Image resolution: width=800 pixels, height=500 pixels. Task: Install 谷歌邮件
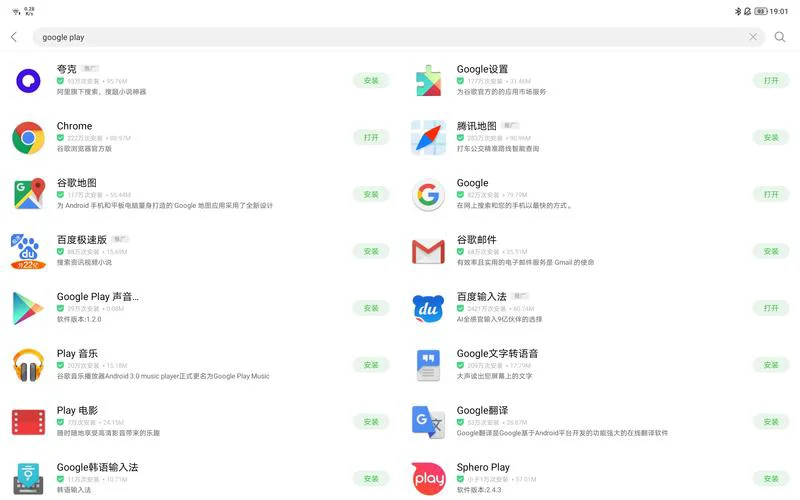[771, 252]
